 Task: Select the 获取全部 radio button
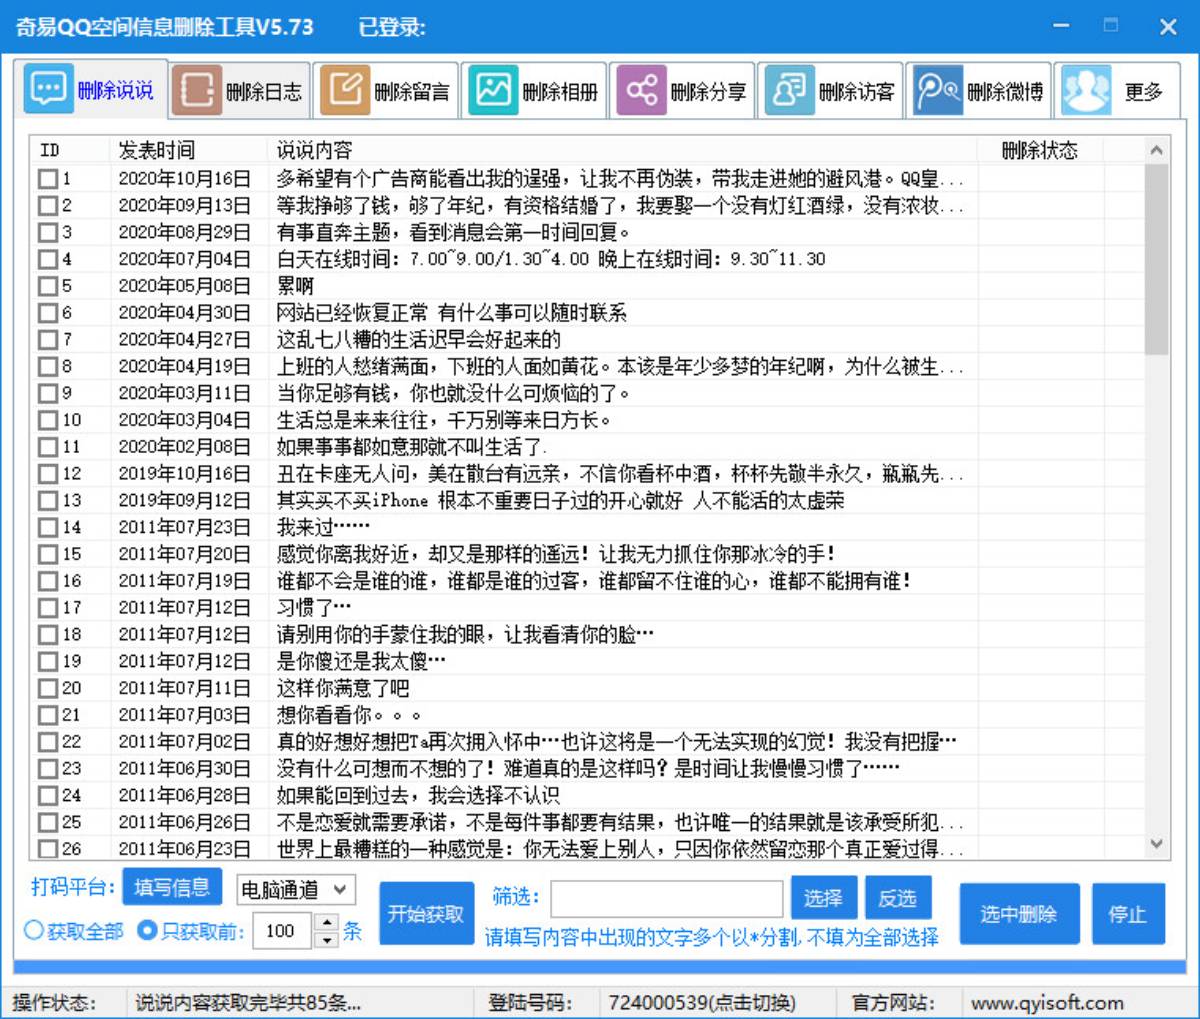[x=34, y=930]
